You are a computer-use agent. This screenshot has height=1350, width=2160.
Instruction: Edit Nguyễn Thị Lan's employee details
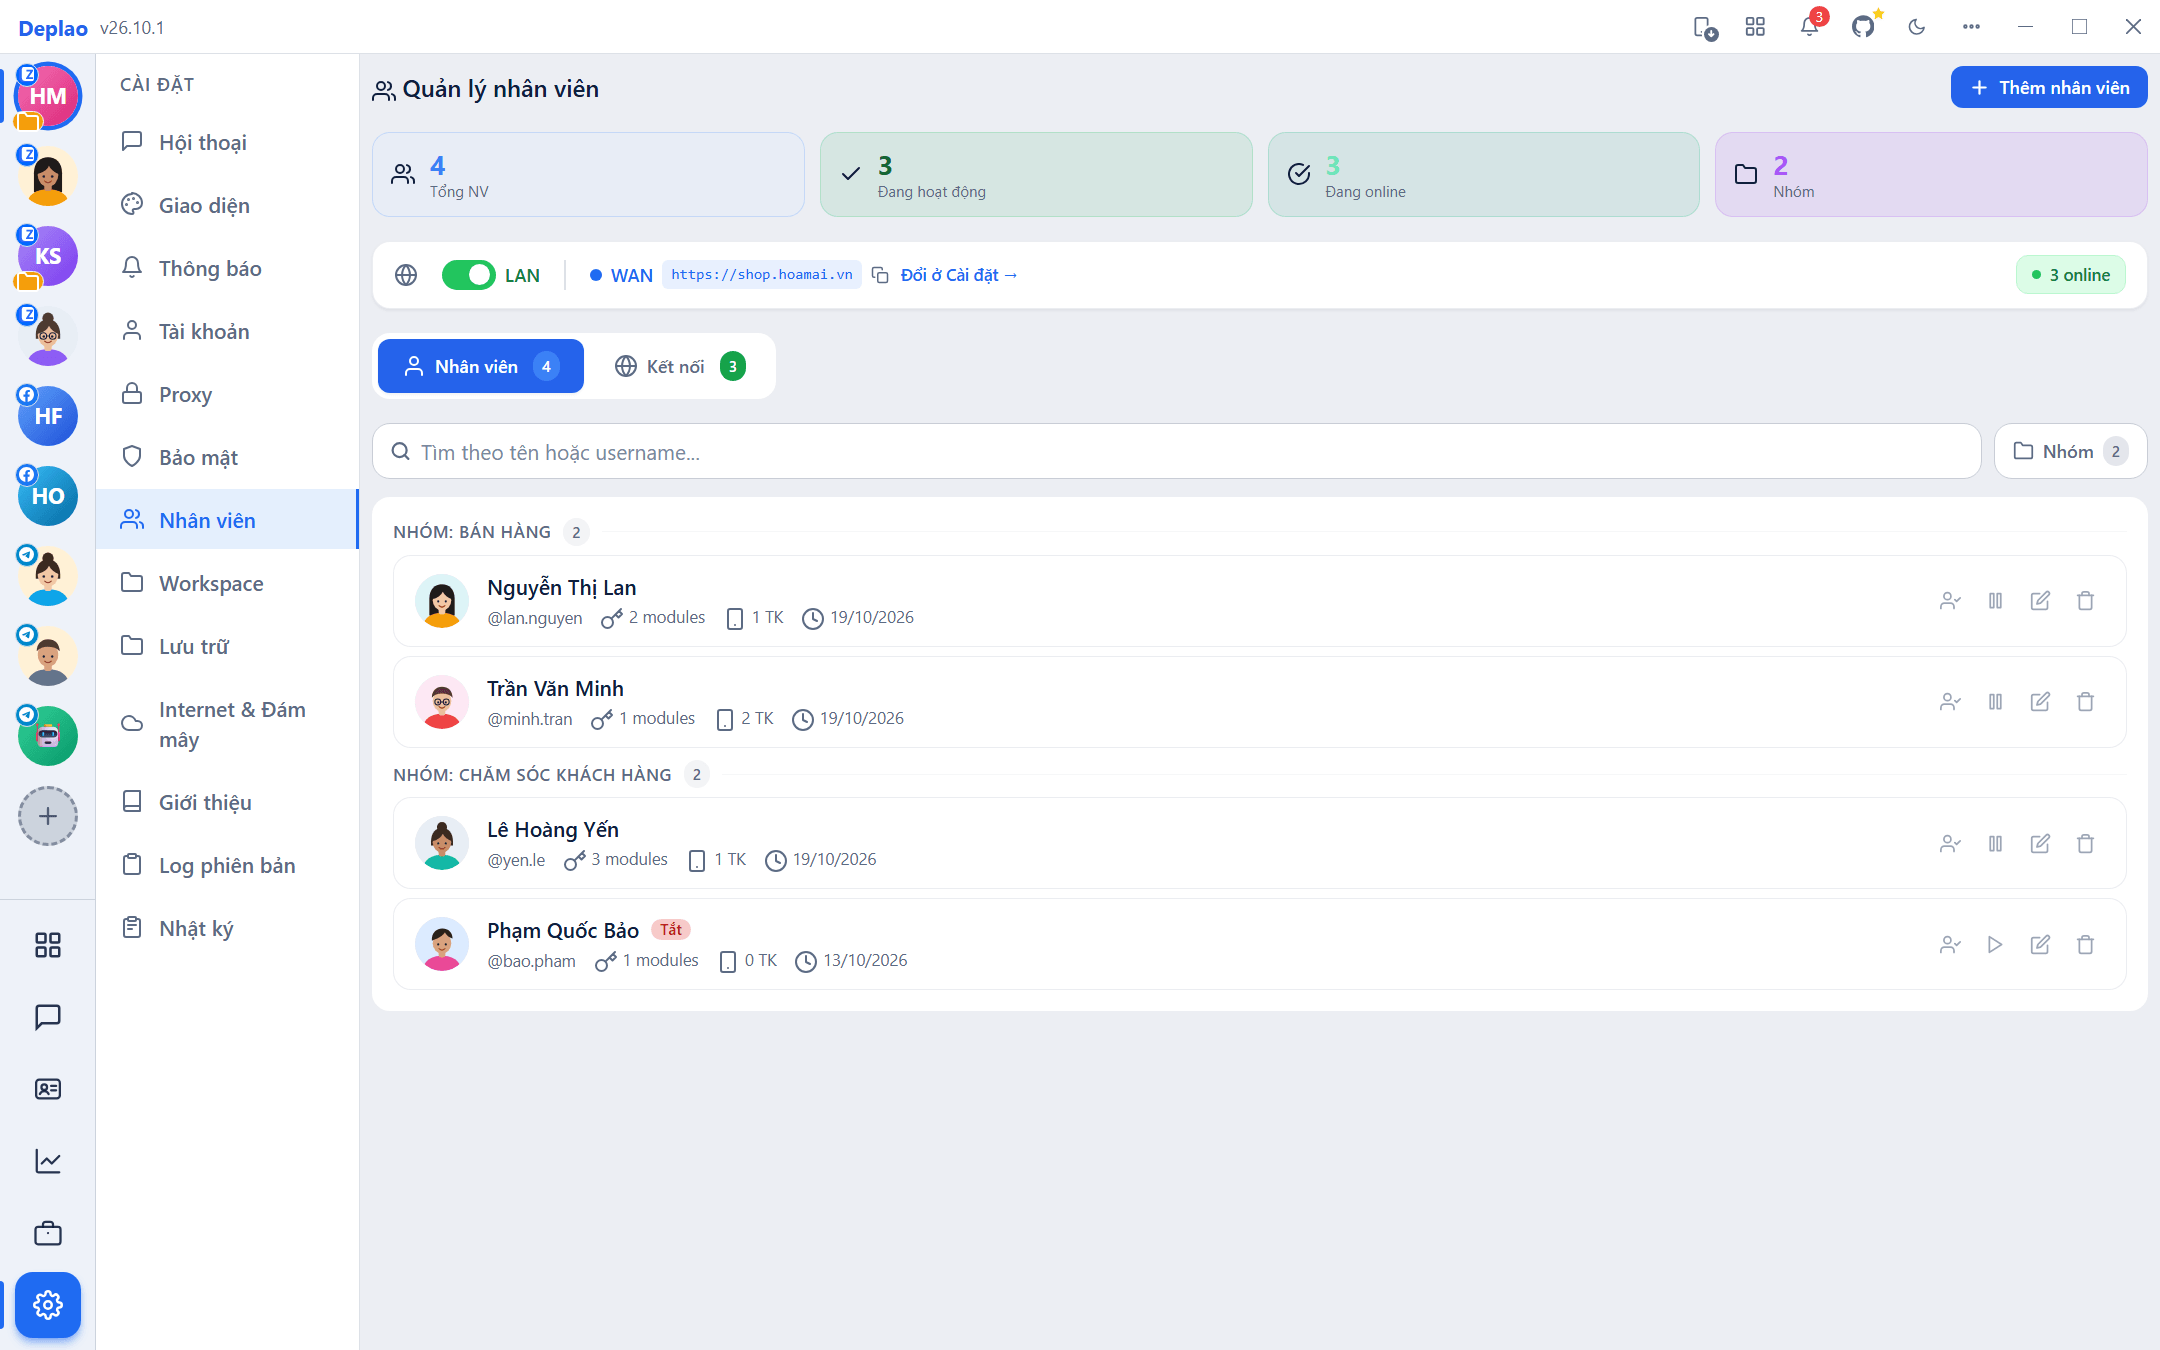(x=2040, y=601)
